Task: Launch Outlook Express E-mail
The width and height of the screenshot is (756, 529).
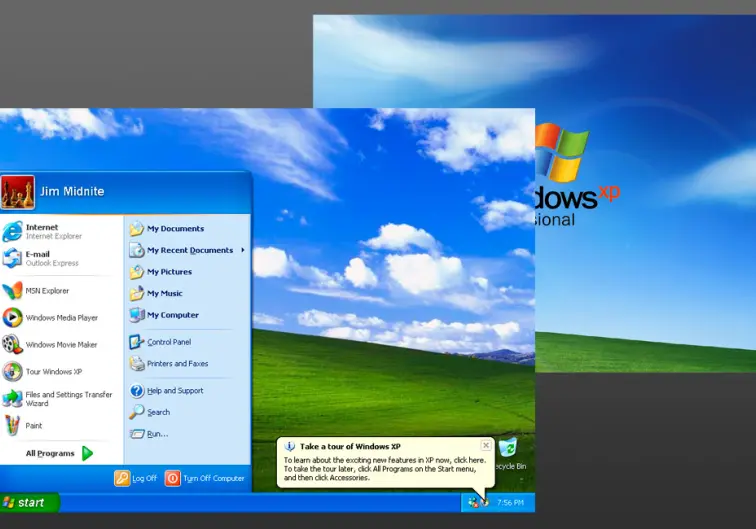Action: (x=40, y=259)
